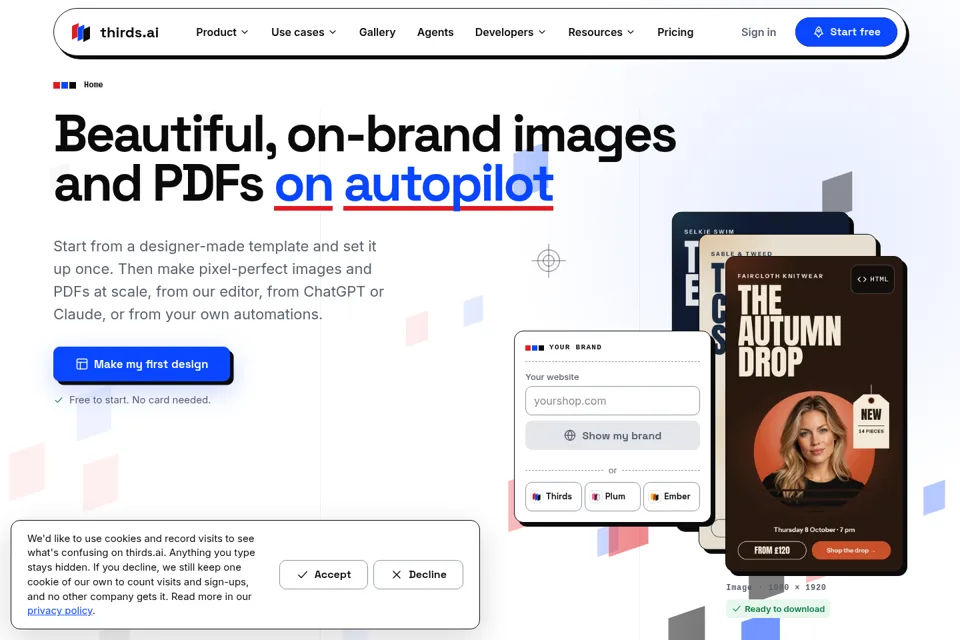Click the code brackets HTML badge icon
Screen dimensions: 960x640
862,279
